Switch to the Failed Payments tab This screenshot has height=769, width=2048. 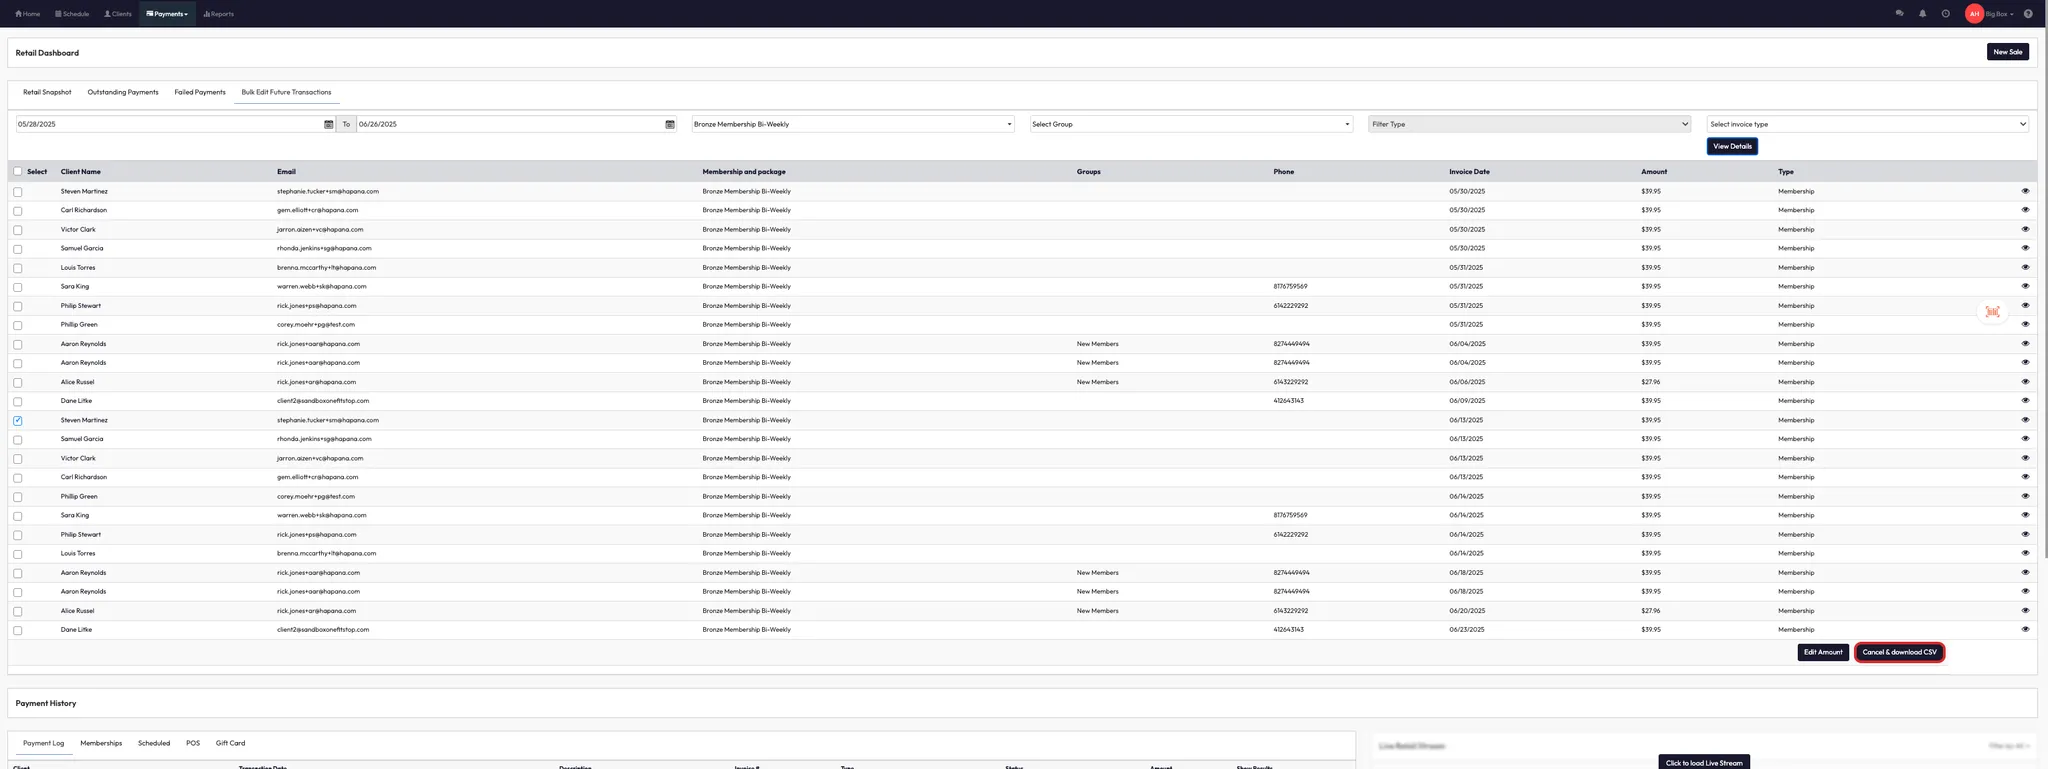(200, 92)
